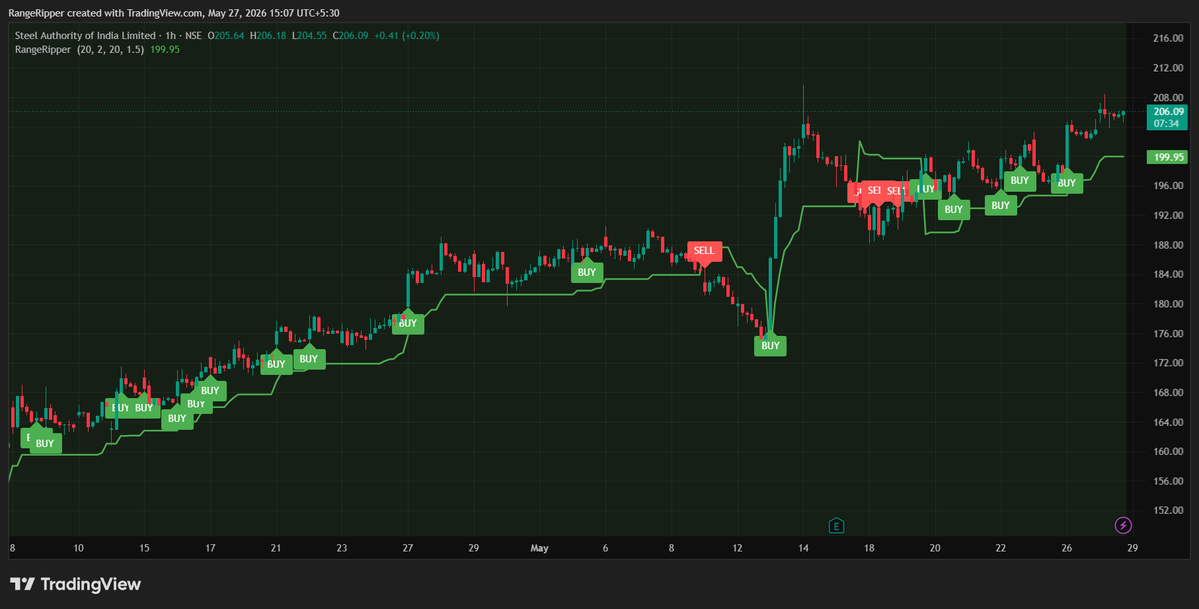Viewport: 1199px width, 609px height.
Task: Click the date label 10 on time axis
Action: pyautogui.click(x=78, y=549)
